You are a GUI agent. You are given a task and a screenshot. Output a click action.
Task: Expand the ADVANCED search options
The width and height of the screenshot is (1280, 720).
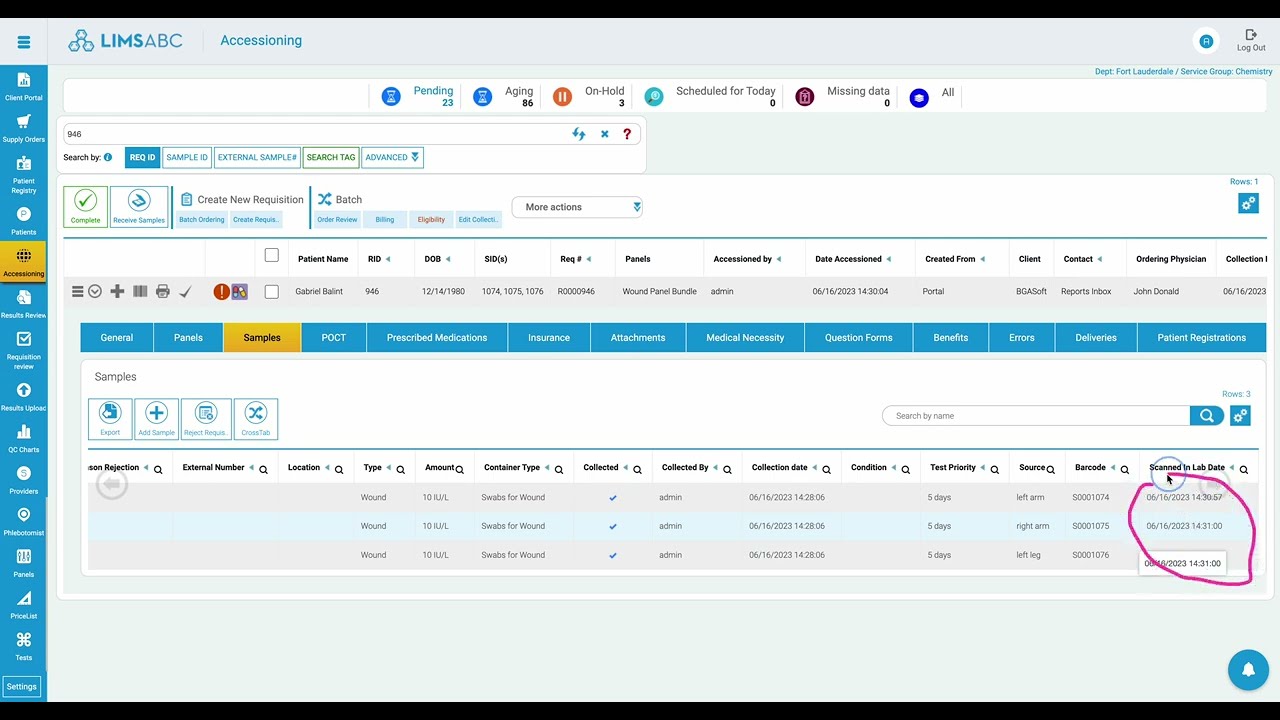tap(392, 157)
